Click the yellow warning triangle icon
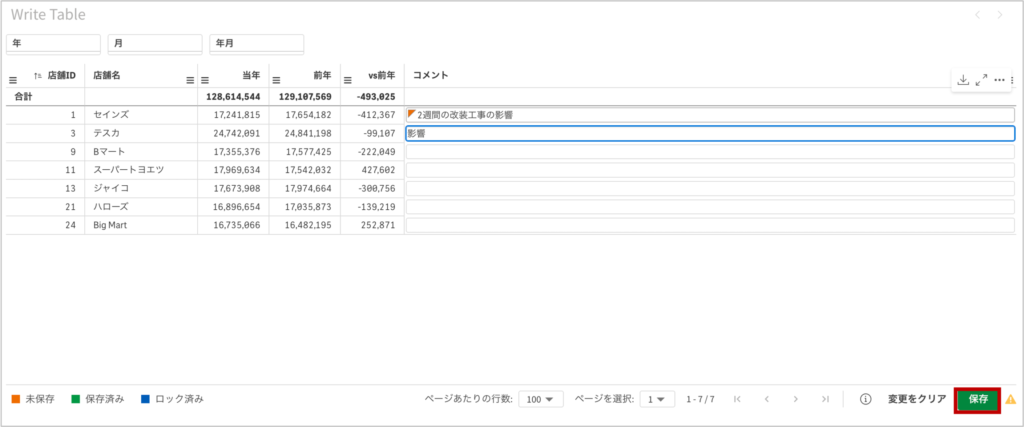This screenshot has height=427, width=1024. [1010, 399]
